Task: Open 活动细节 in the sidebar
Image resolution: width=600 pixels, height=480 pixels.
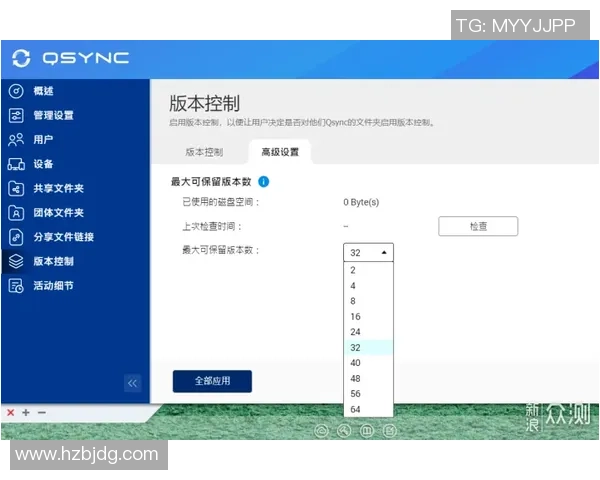Action: pyautogui.click(x=75, y=286)
